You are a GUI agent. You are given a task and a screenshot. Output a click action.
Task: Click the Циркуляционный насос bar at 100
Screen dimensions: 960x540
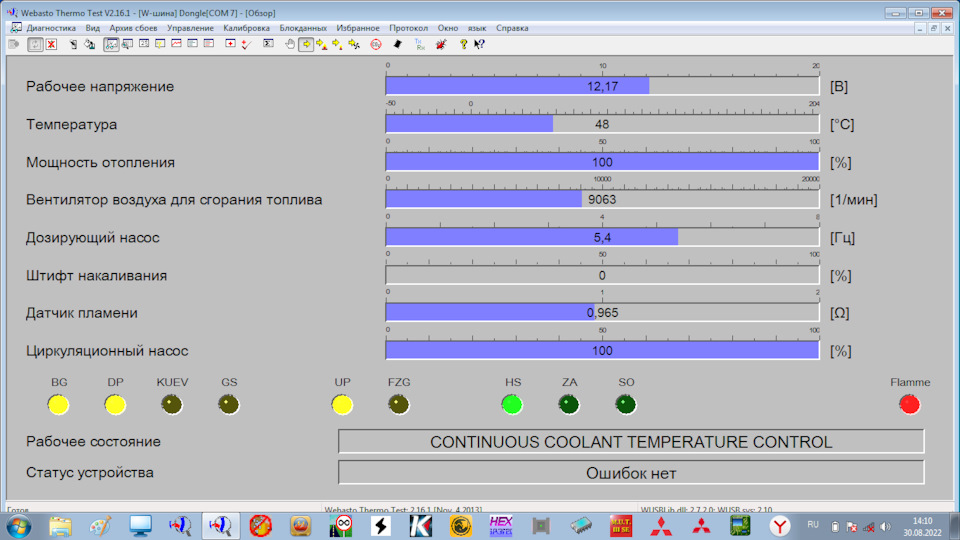pos(602,351)
